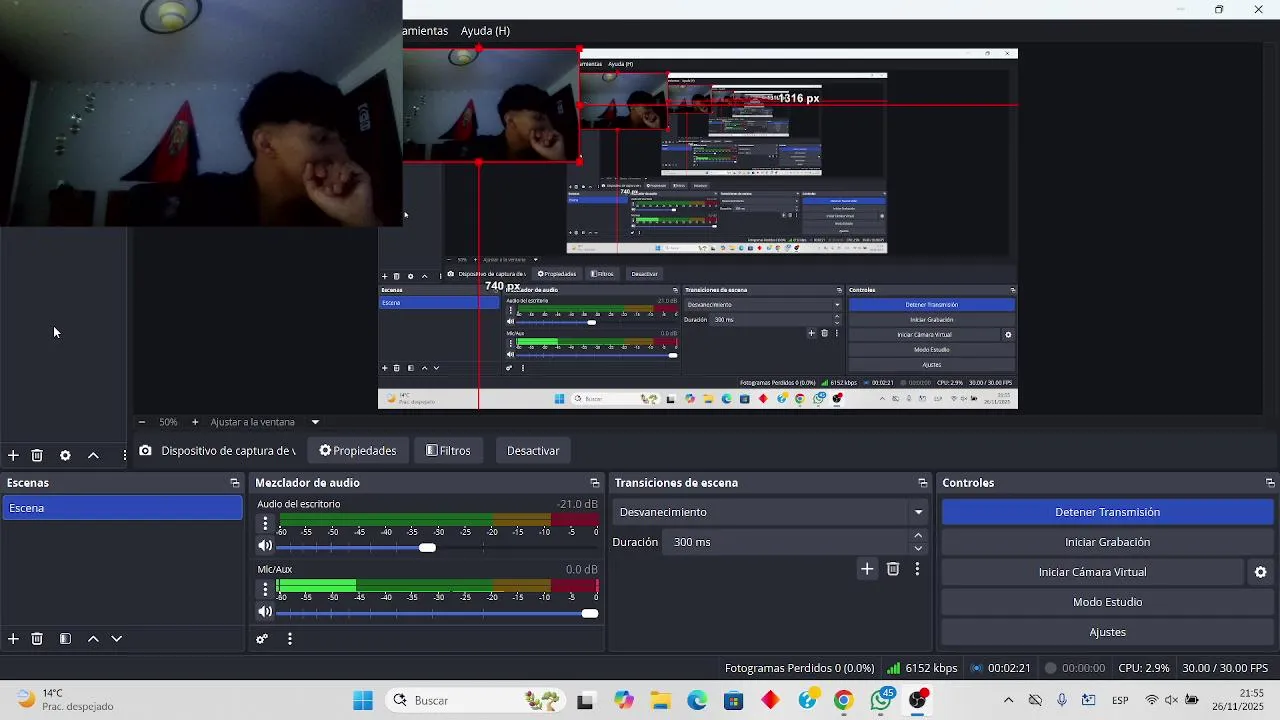This screenshot has height=720, width=1280.
Task: Open WhatsApp from the taskbar
Action: 881,700
